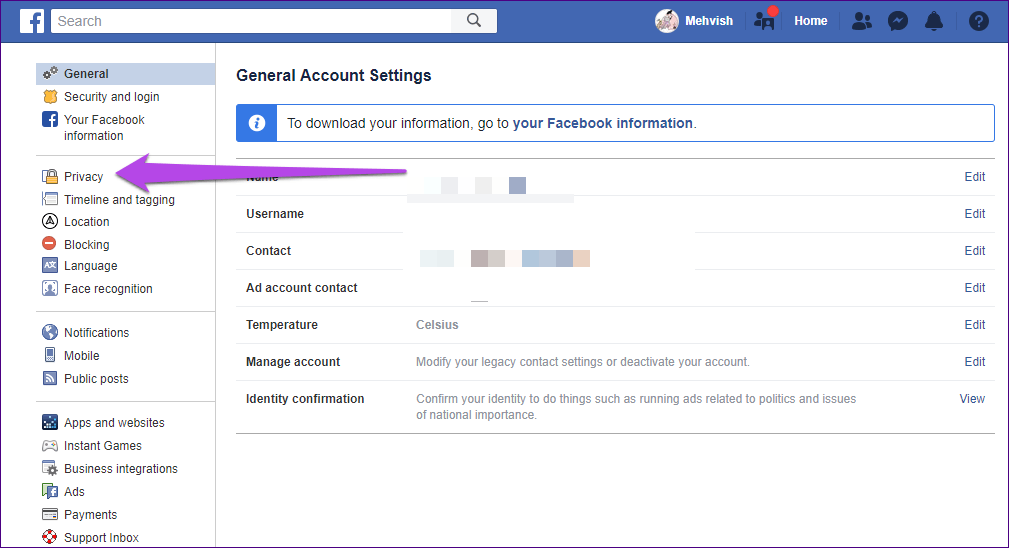Click the Identity confirmation label
1009x548 pixels.
[x=305, y=399]
